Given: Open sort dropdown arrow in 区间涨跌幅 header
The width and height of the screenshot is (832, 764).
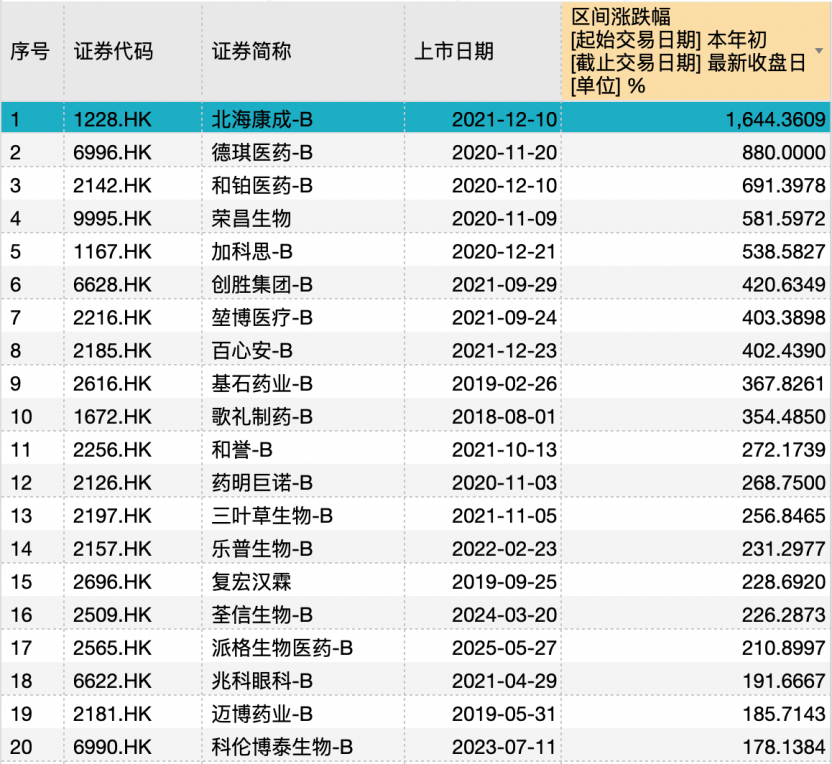Looking at the screenshot, I should pos(819,51).
